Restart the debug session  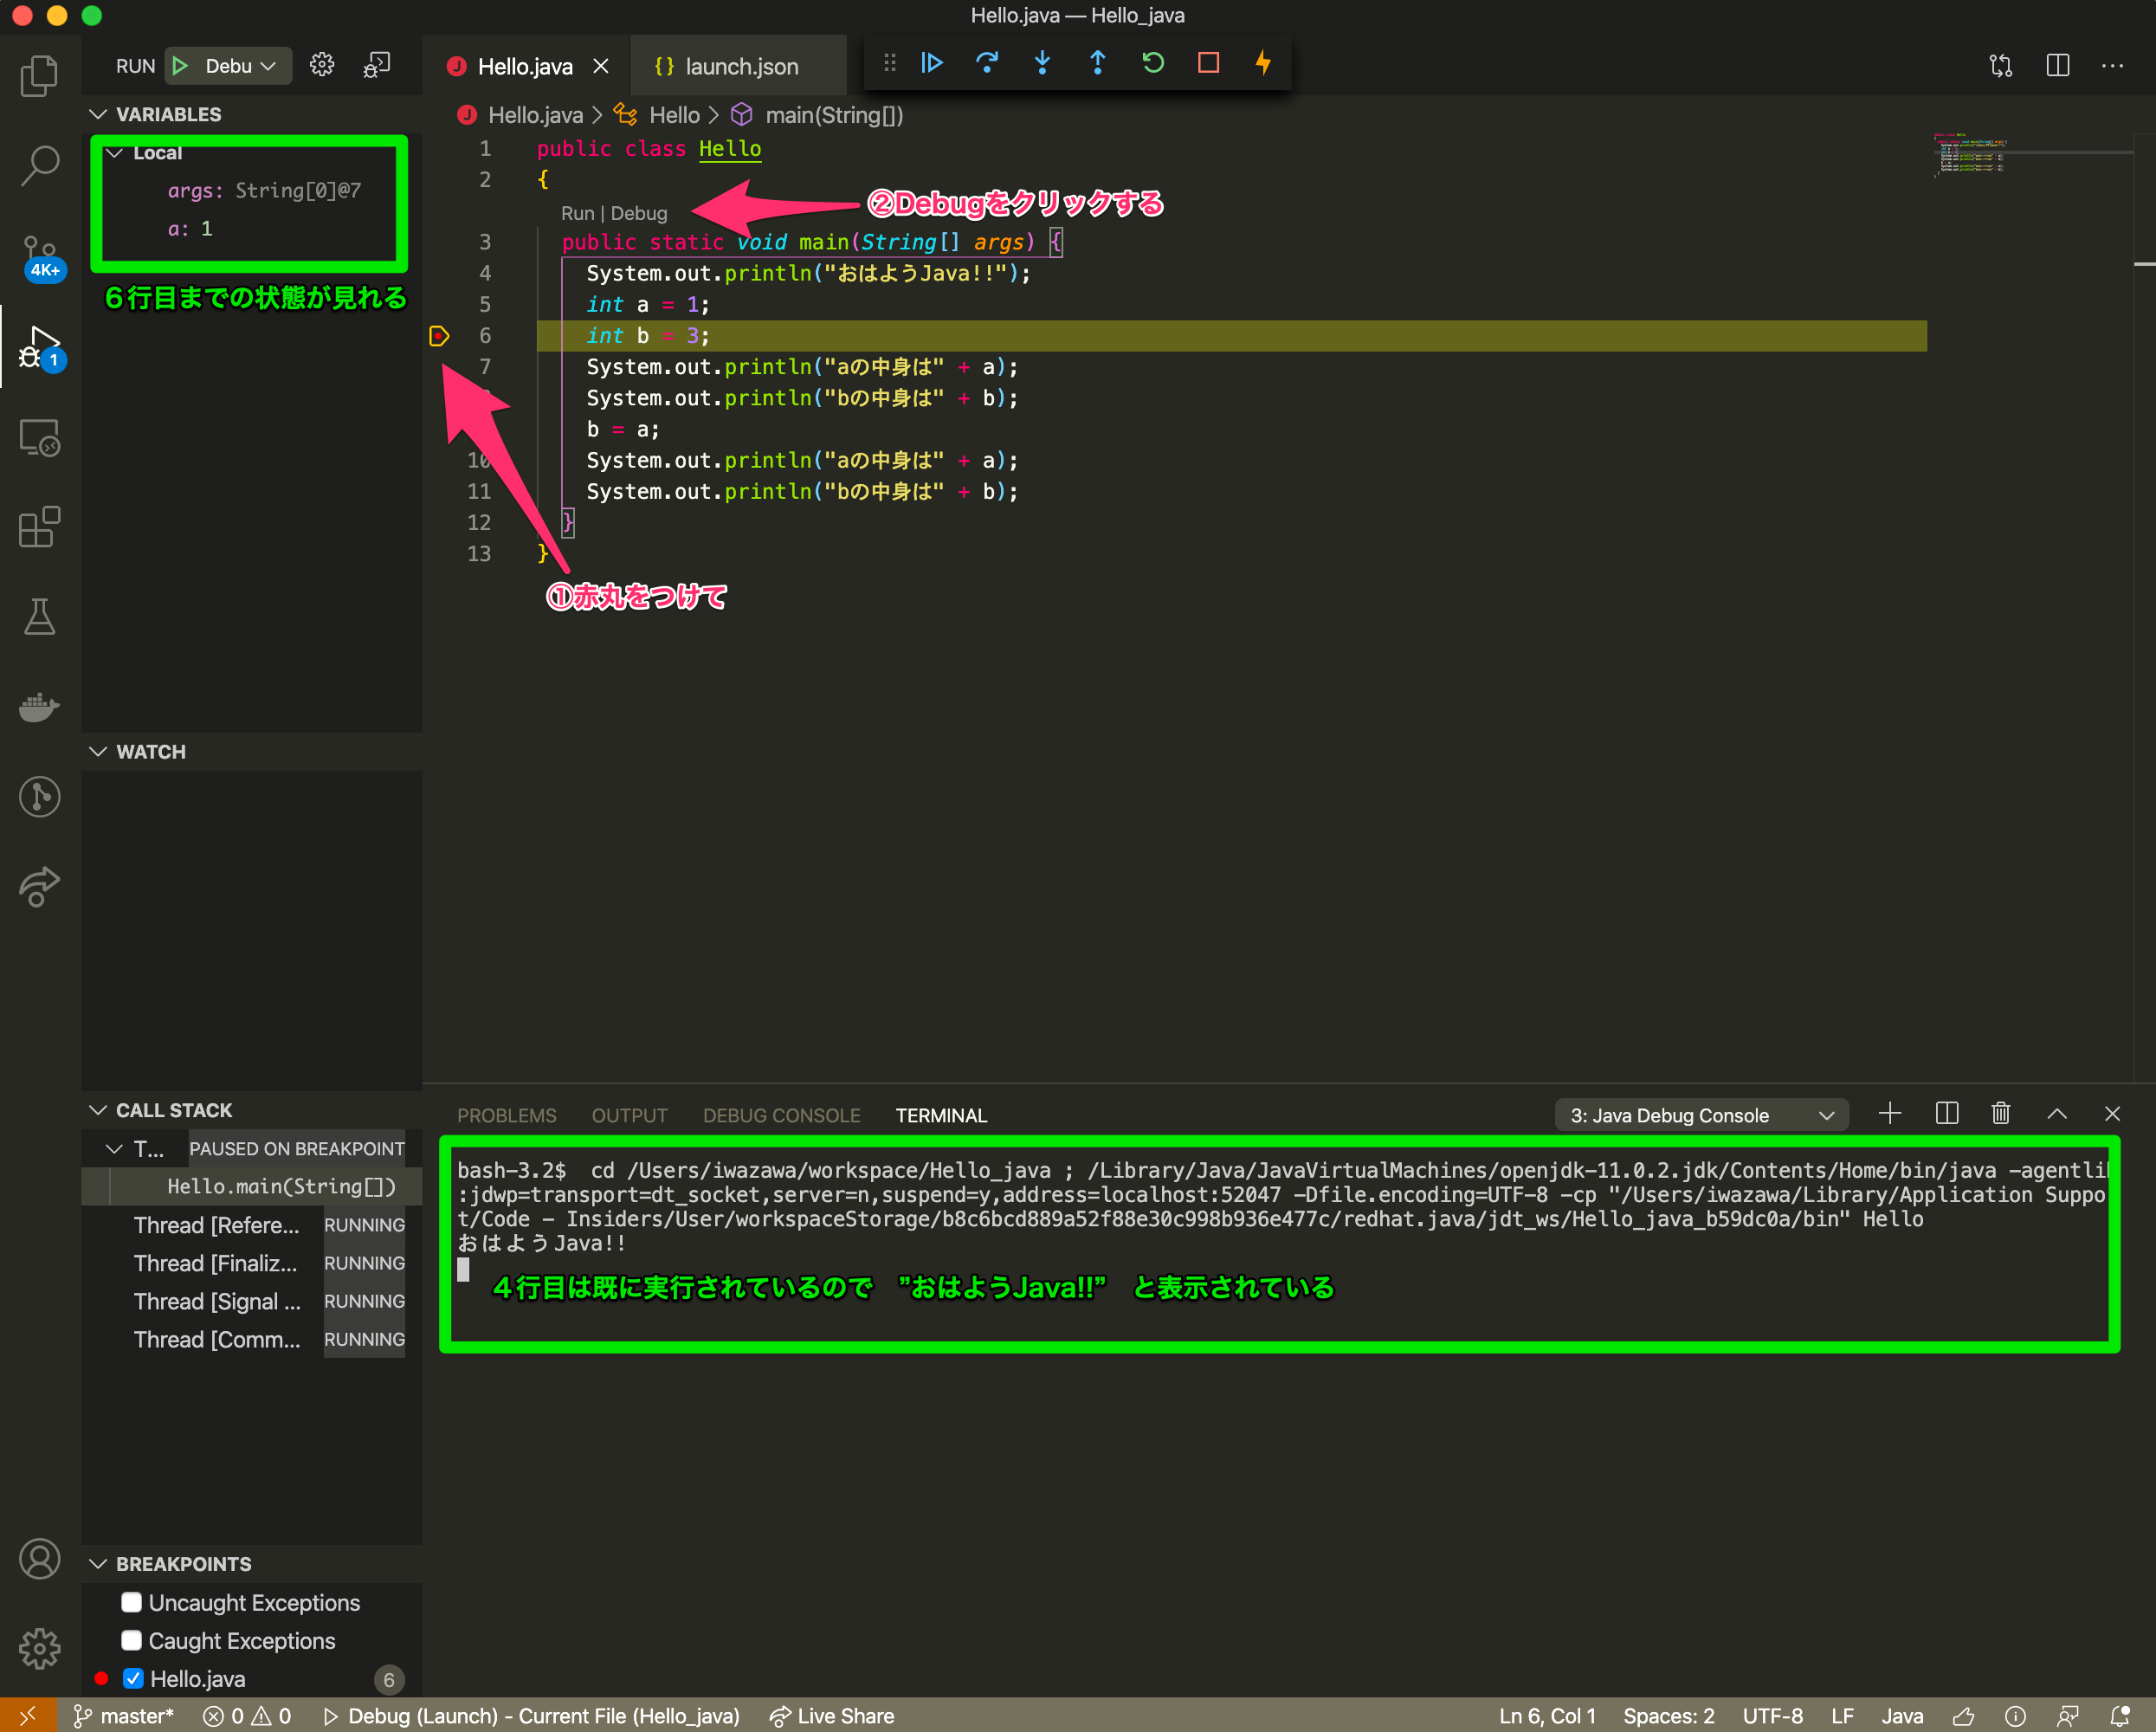[1153, 63]
